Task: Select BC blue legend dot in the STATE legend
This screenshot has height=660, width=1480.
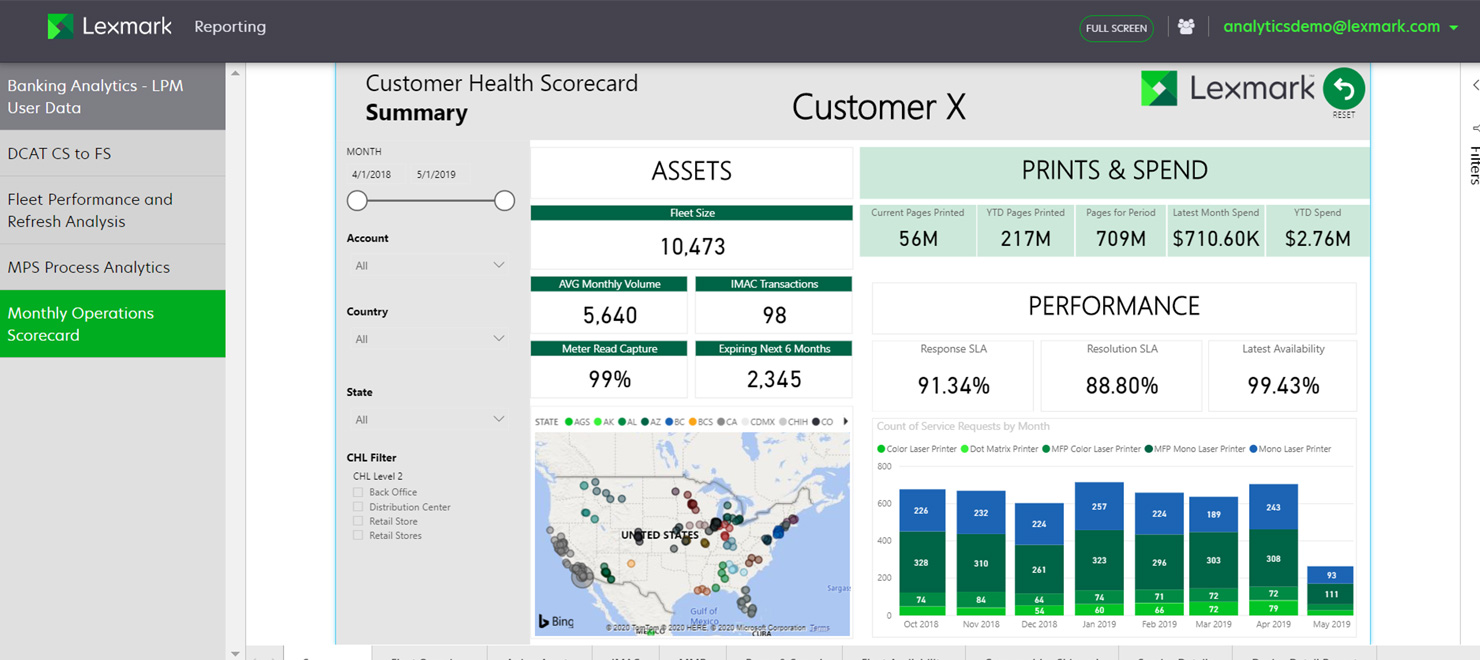Action: pos(669,422)
